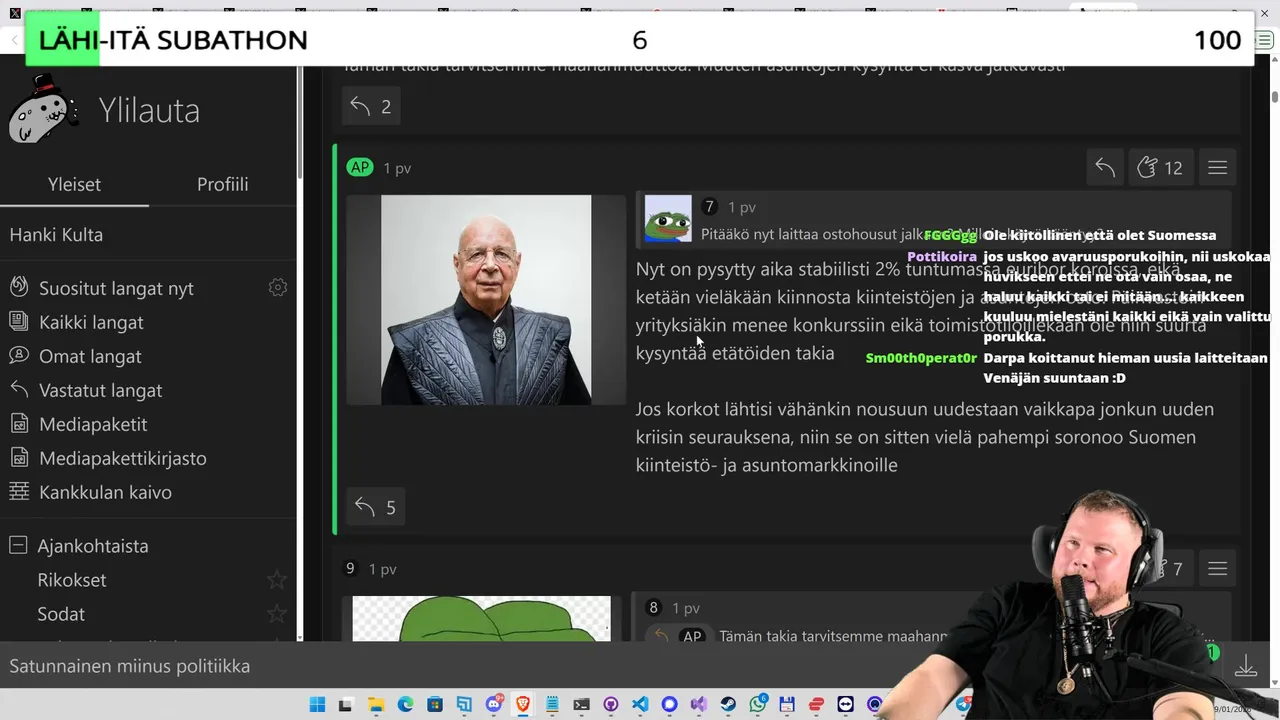Open Mediapakettikirjasto page
Screen dimensions: 1280x720
122,458
